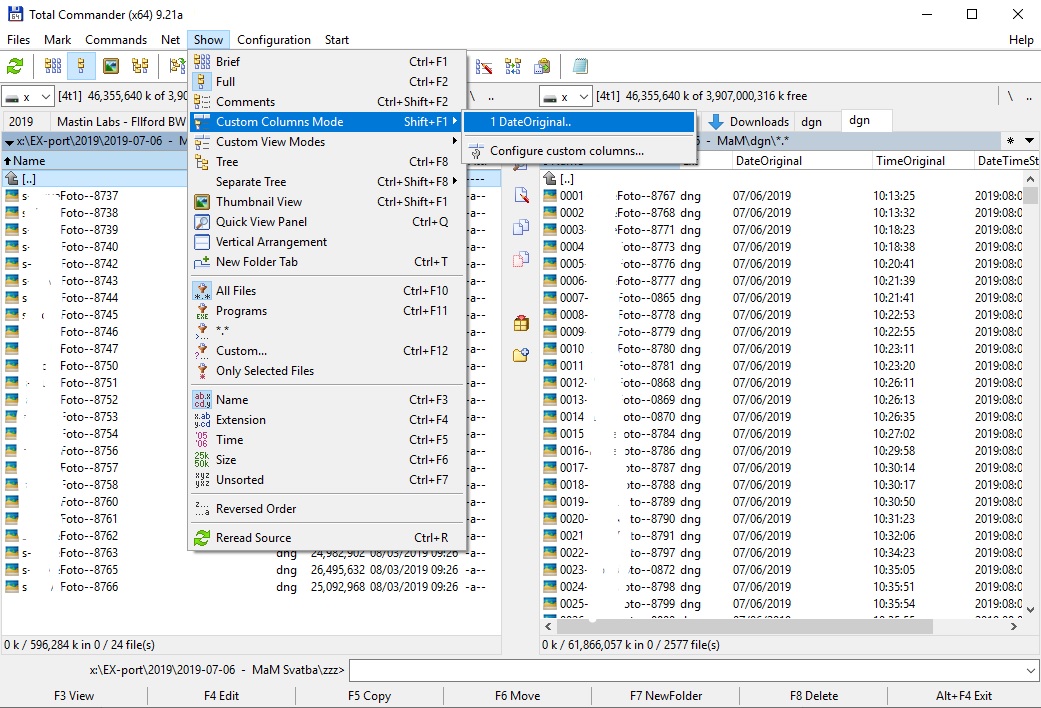Click the F5 Copy button
Screen dimensions: 1041x708
click(x=369, y=696)
